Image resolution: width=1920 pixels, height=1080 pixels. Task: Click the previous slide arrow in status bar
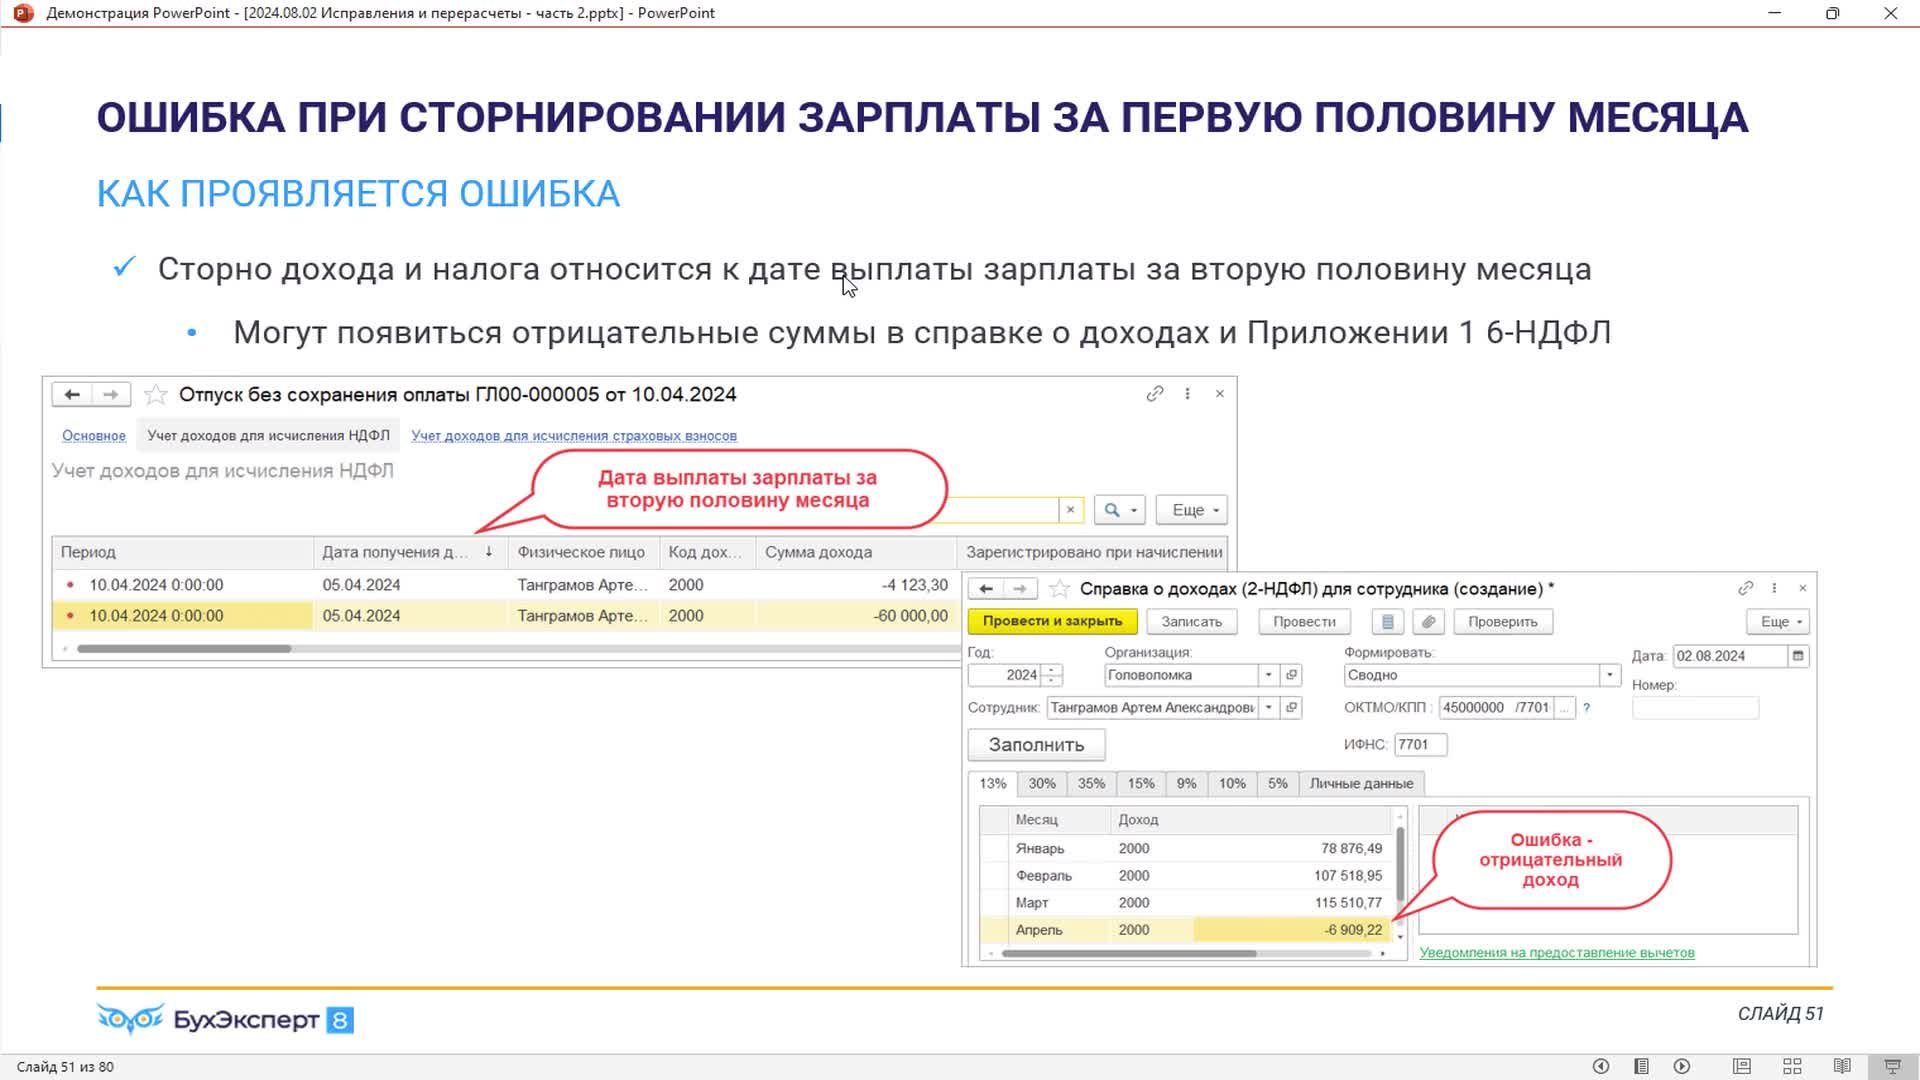point(1601,1066)
